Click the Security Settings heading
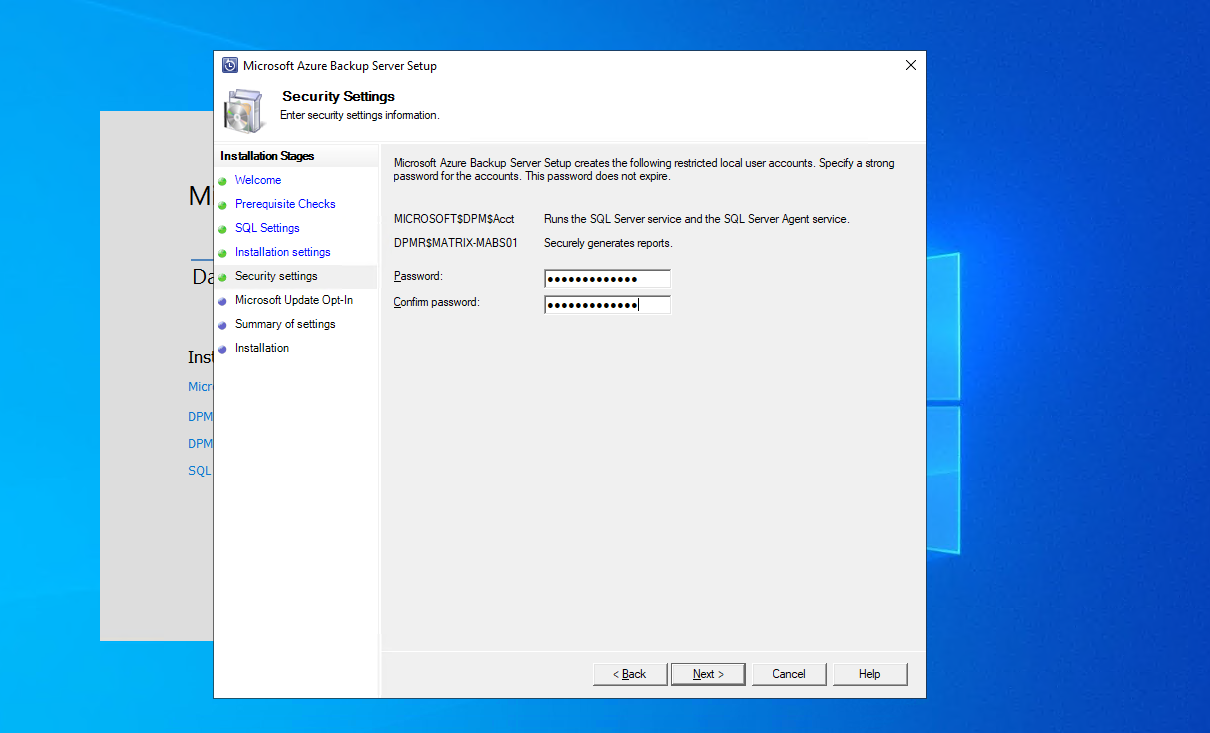The height and width of the screenshot is (733, 1210). 338,96
